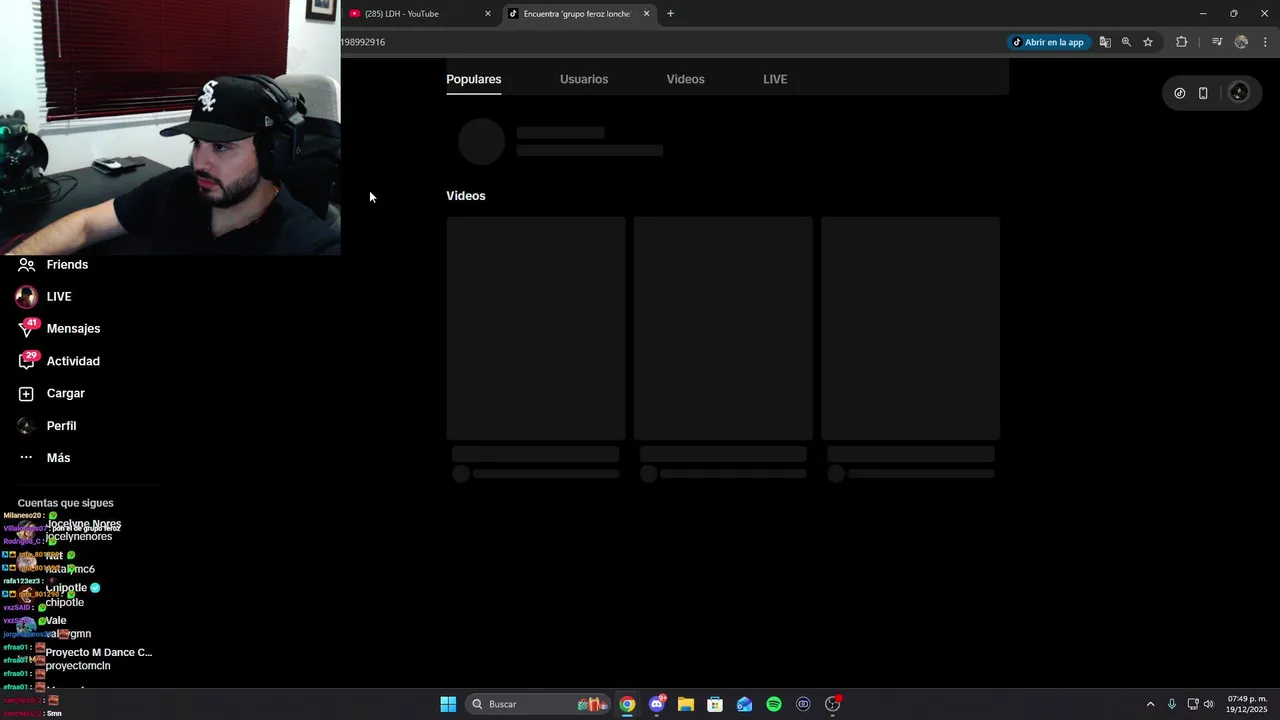This screenshot has height=720, width=1280.
Task: Switch to the Populares tab
Action: [474, 79]
